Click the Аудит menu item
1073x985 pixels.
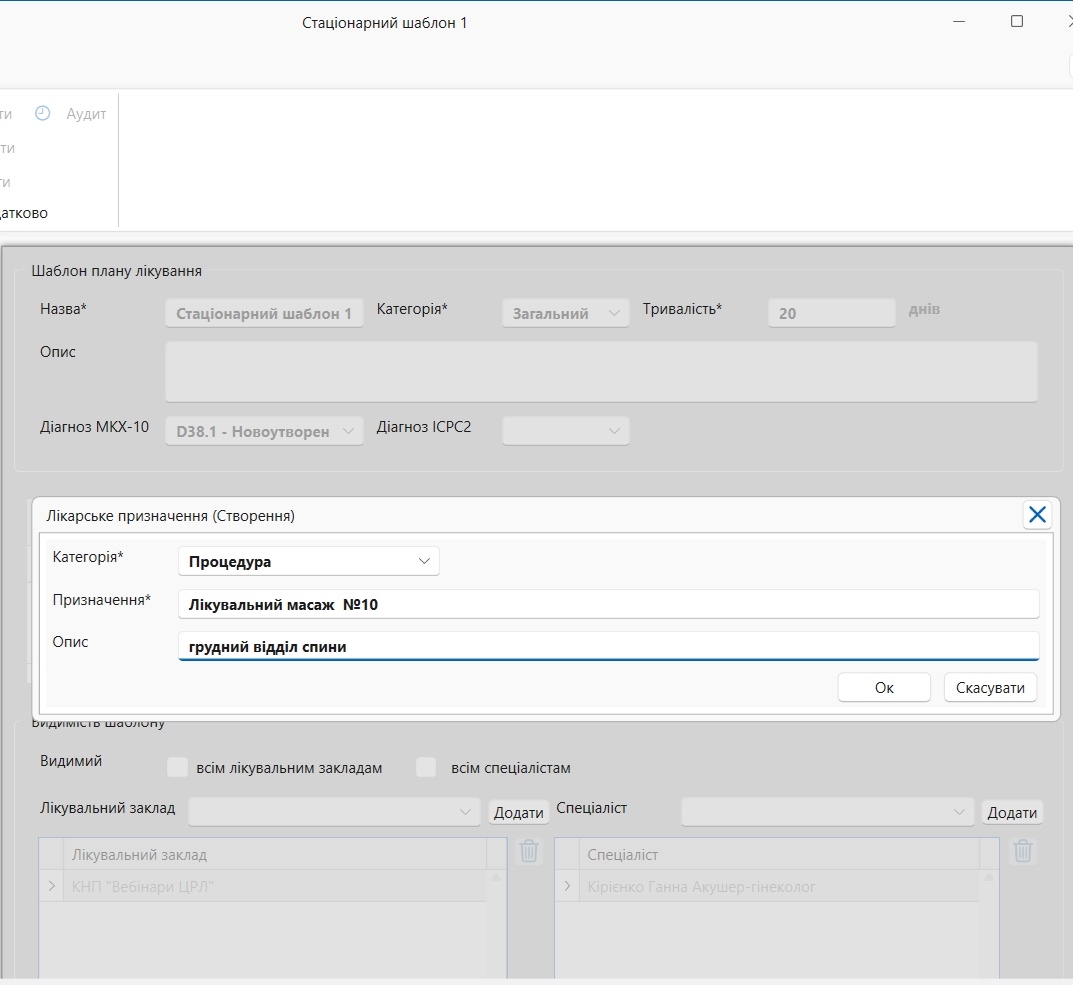tap(86, 114)
